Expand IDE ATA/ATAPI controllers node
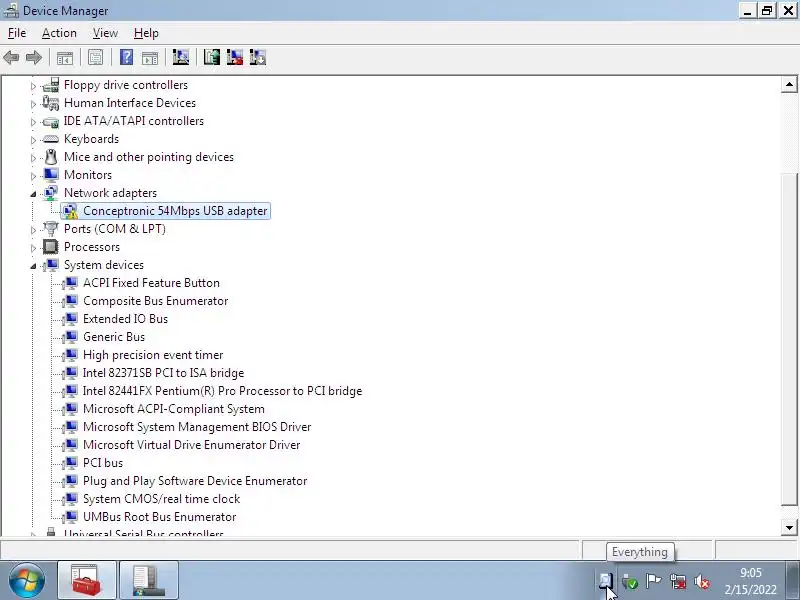The width and height of the screenshot is (800, 600). (x=33, y=122)
